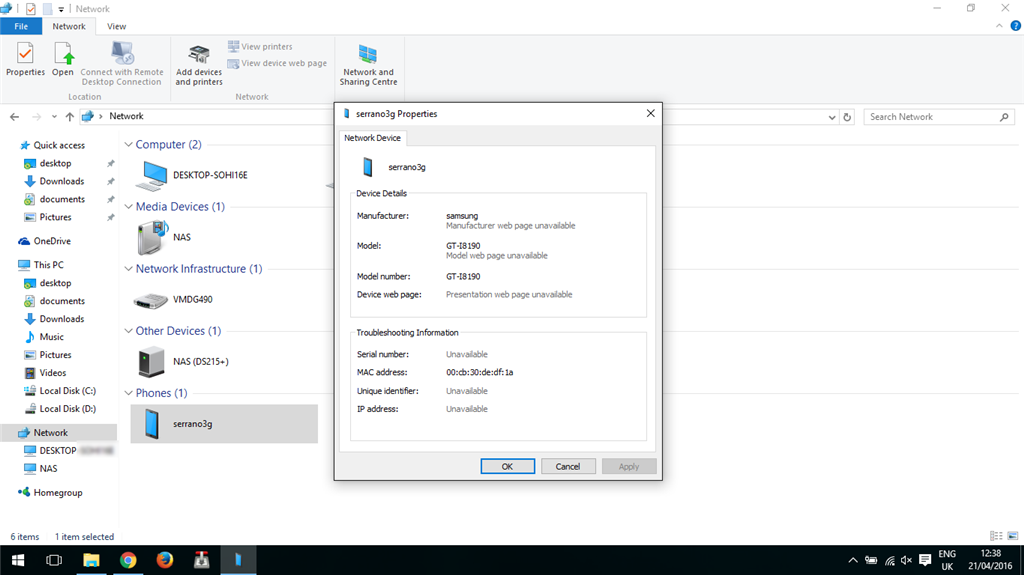Launch Firefox from the taskbar
Viewport: 1024px width, 575px height.
click(165, 560)
